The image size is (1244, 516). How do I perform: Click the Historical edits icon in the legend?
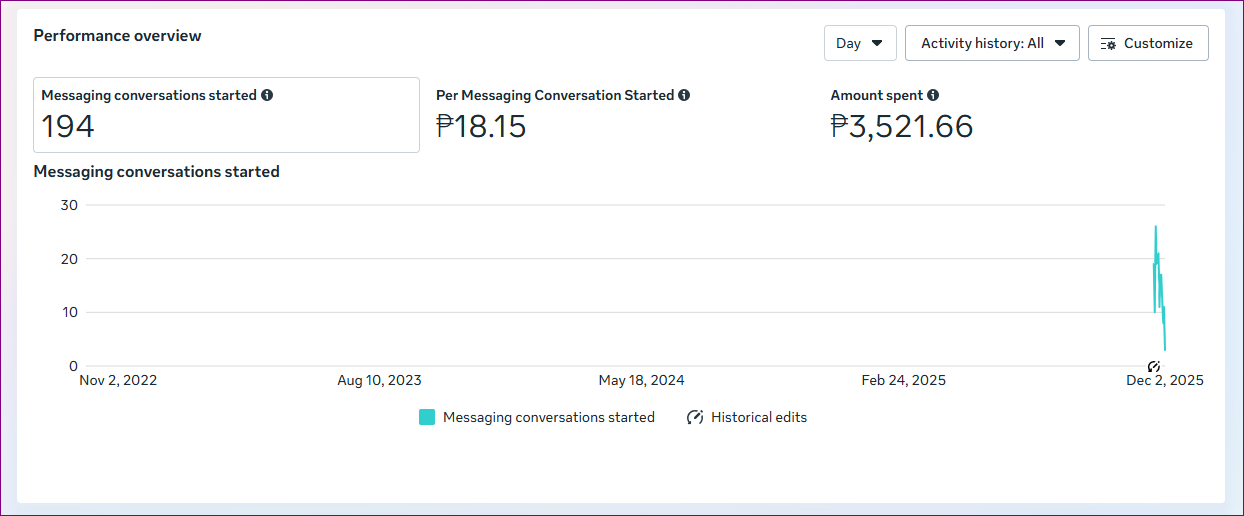pos(695,418)
